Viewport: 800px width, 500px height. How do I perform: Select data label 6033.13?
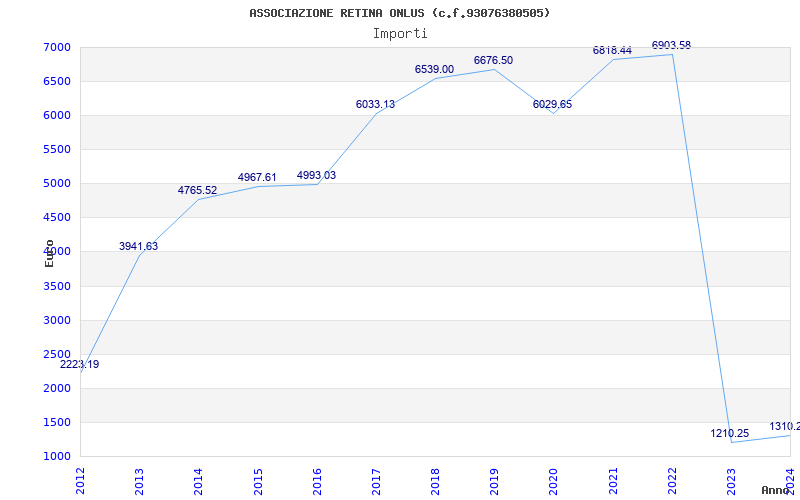pyautogui.click(x=376, y=105)
